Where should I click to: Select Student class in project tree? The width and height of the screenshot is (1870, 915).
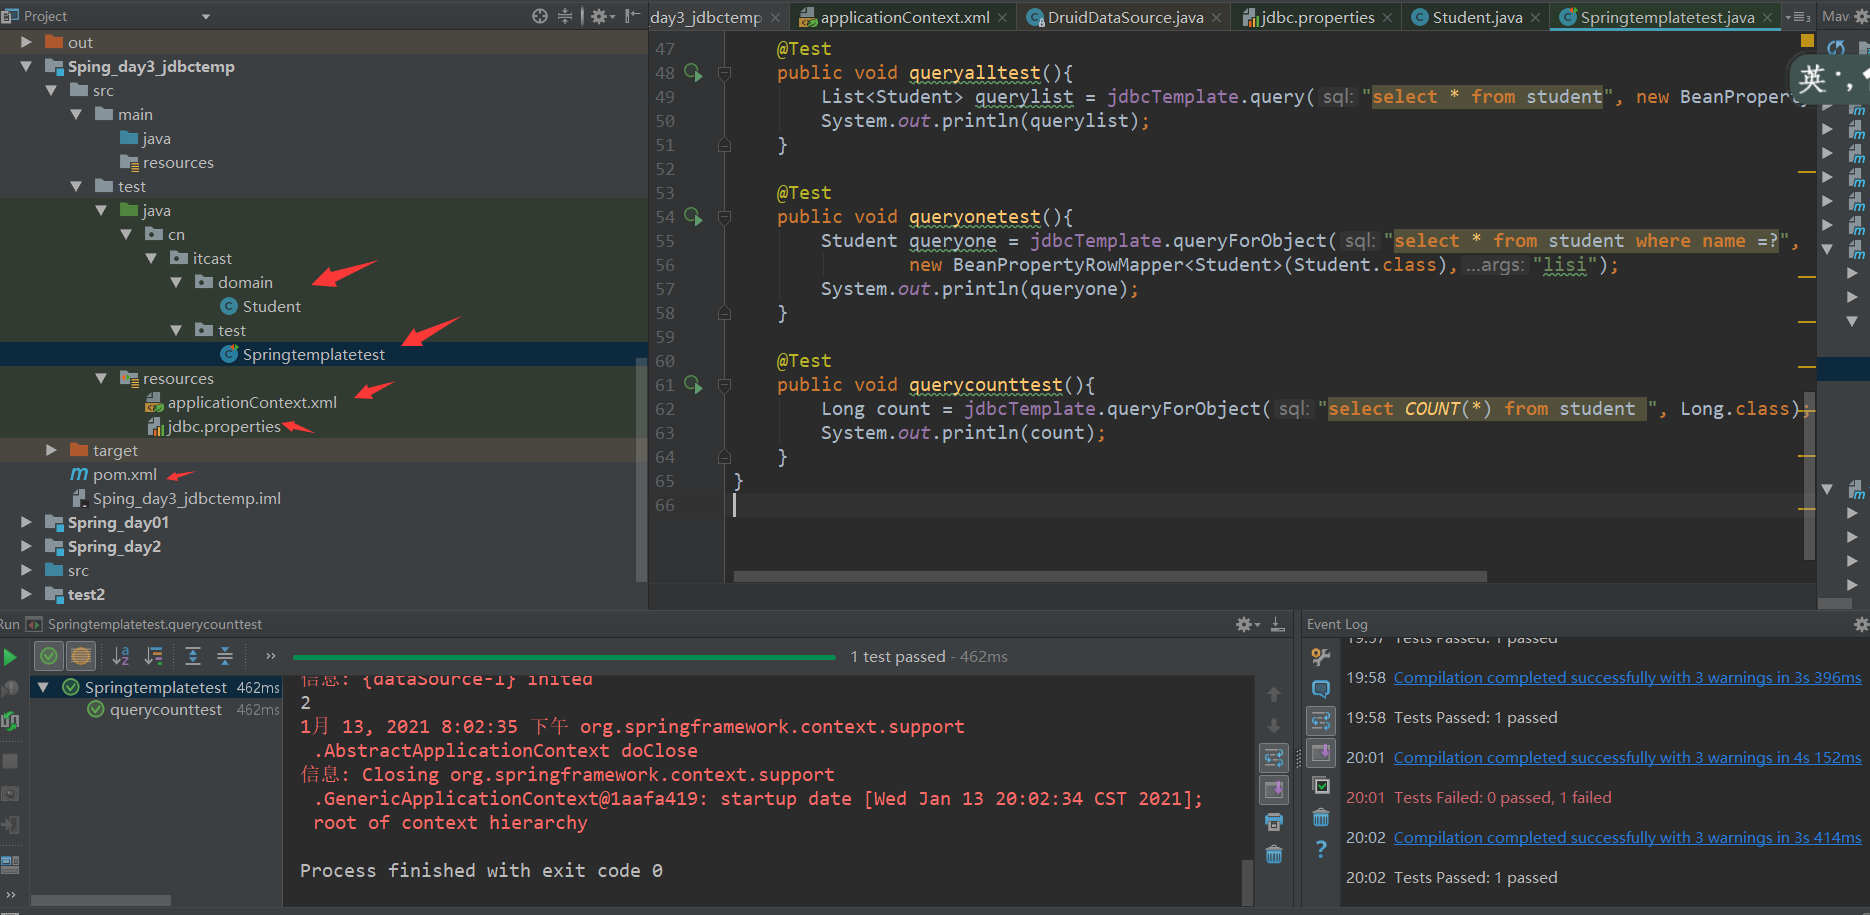[x=271, y=306]
